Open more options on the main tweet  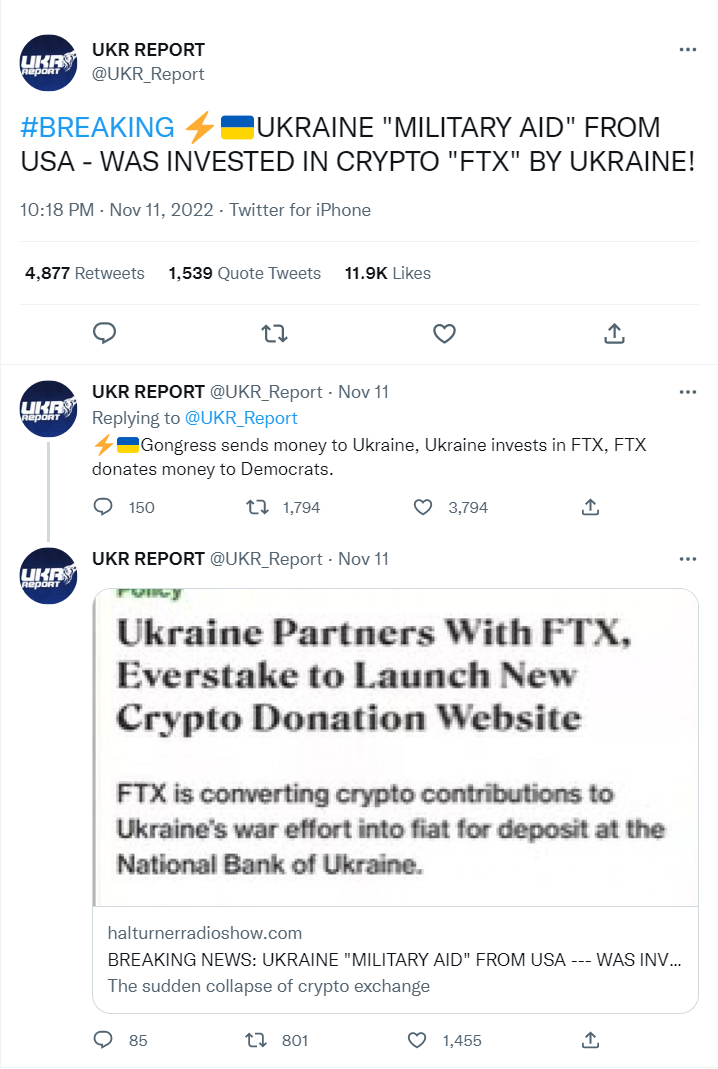[x=687, y=50]
